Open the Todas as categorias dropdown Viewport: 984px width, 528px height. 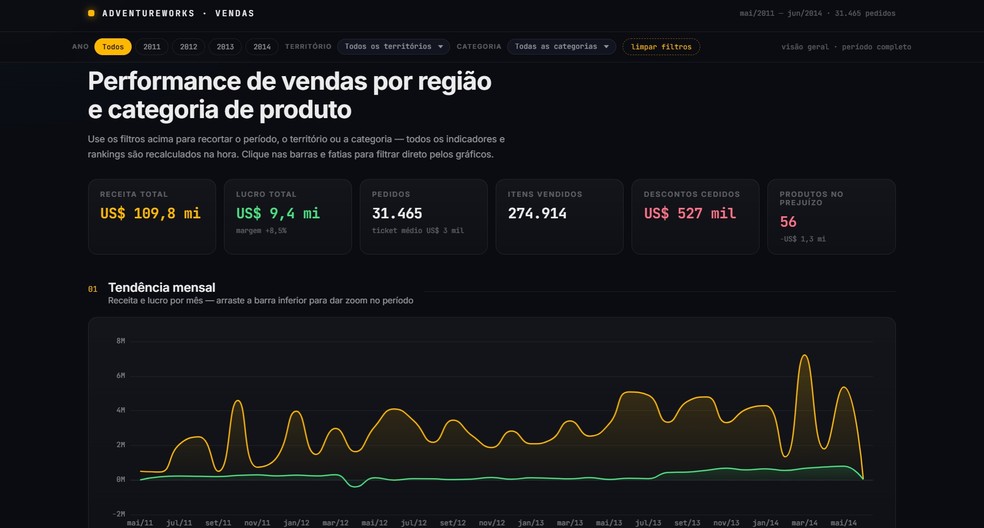[x=562, y=46]
